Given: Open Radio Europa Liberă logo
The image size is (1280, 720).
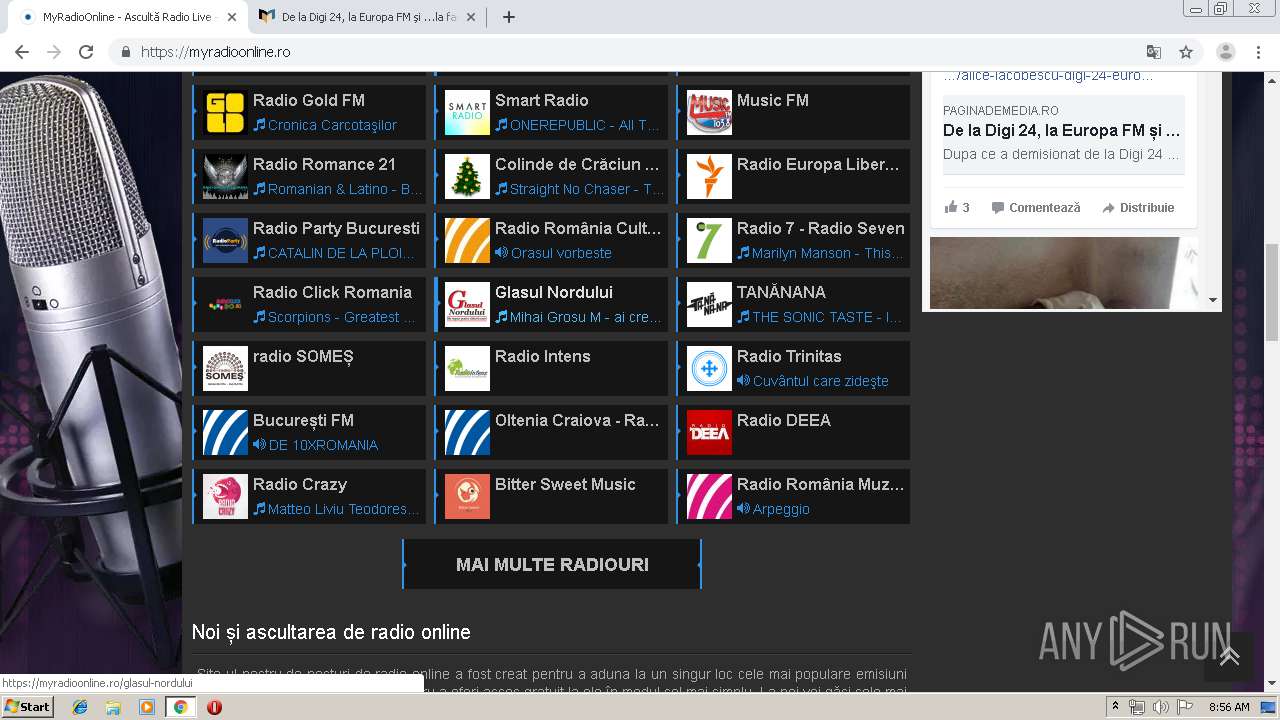Looking at the screenshot, I should click(x=709, y=176).
